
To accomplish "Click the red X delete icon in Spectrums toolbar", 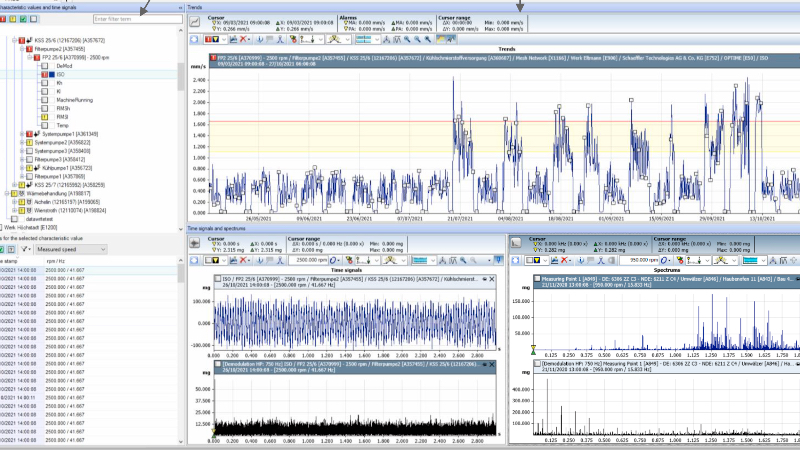I will click(566, 260).
